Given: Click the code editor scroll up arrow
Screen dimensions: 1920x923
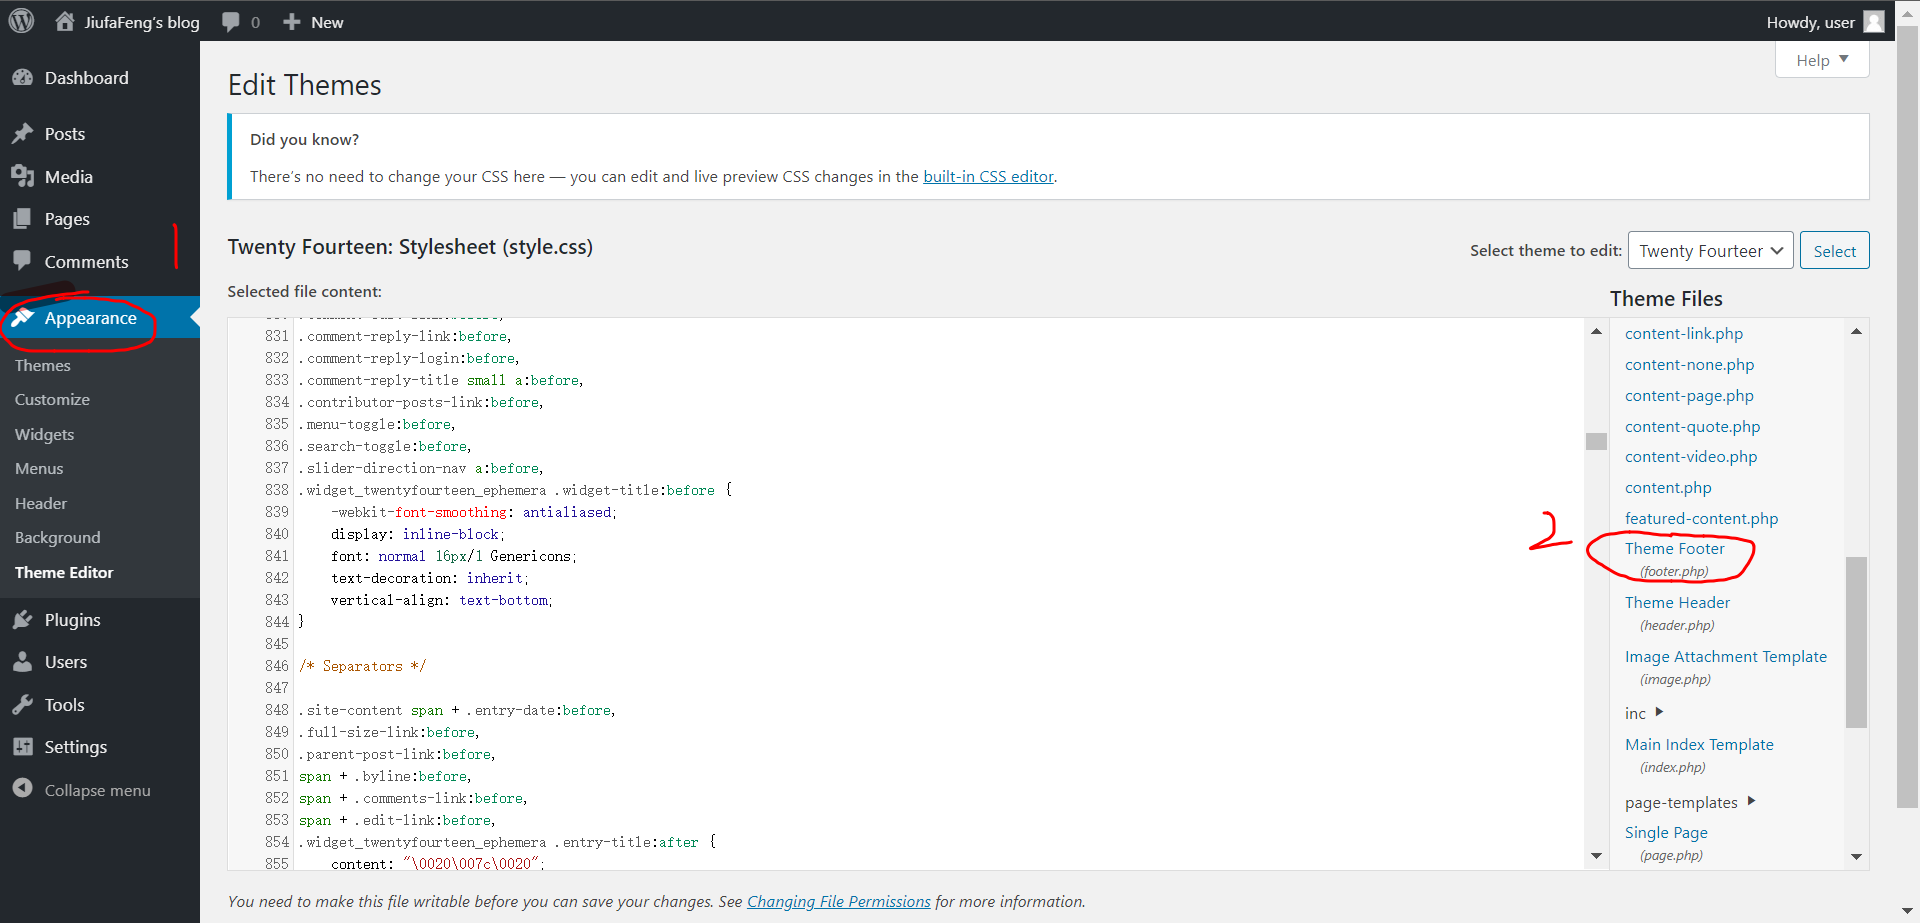Looking at the screenshot, I should click(x=1596, y=331).
